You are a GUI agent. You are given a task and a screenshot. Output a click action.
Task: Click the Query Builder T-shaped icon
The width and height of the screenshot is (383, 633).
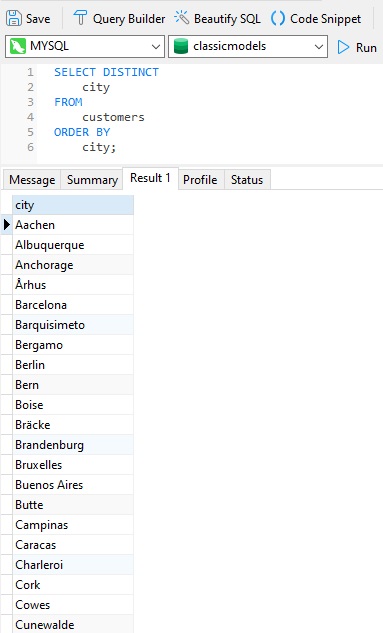(x=80, y=18)
